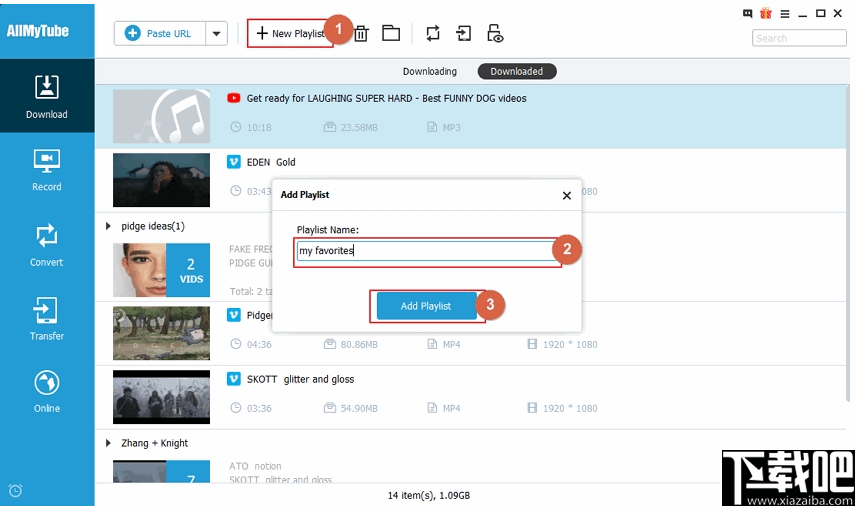Close the Add Playlist dialog

[567, 195]
